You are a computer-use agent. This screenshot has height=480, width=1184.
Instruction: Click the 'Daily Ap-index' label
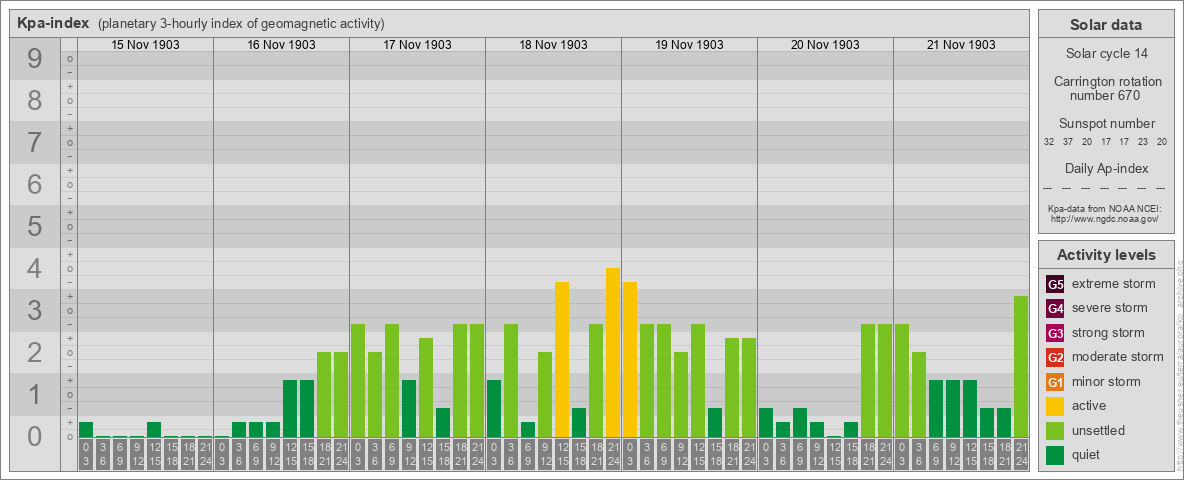[1105, 168]
